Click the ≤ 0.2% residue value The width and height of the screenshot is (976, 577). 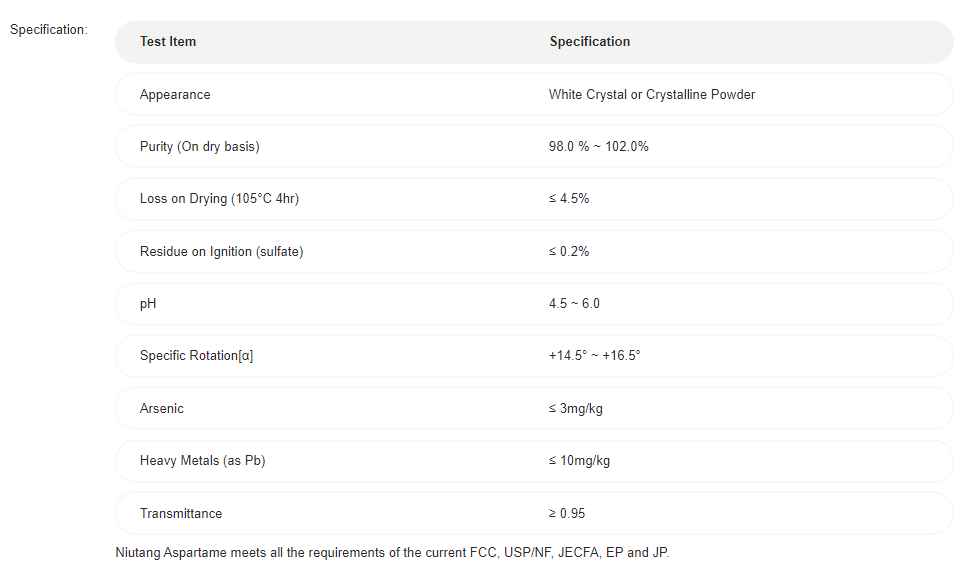click(x=569, y=252)
